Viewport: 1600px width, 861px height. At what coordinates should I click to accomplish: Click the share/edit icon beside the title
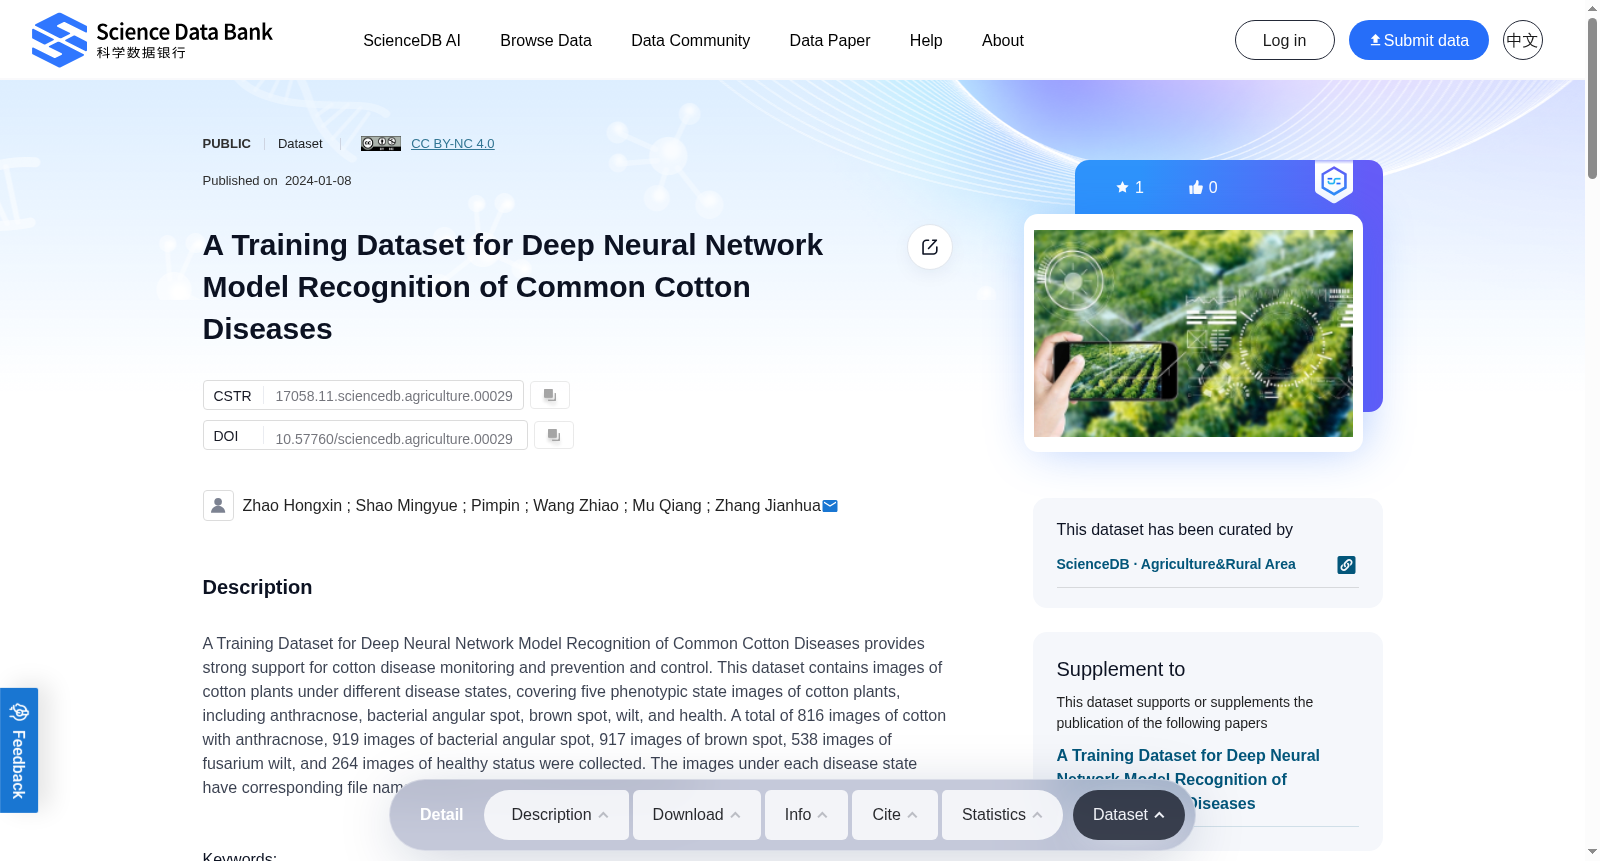930,247
